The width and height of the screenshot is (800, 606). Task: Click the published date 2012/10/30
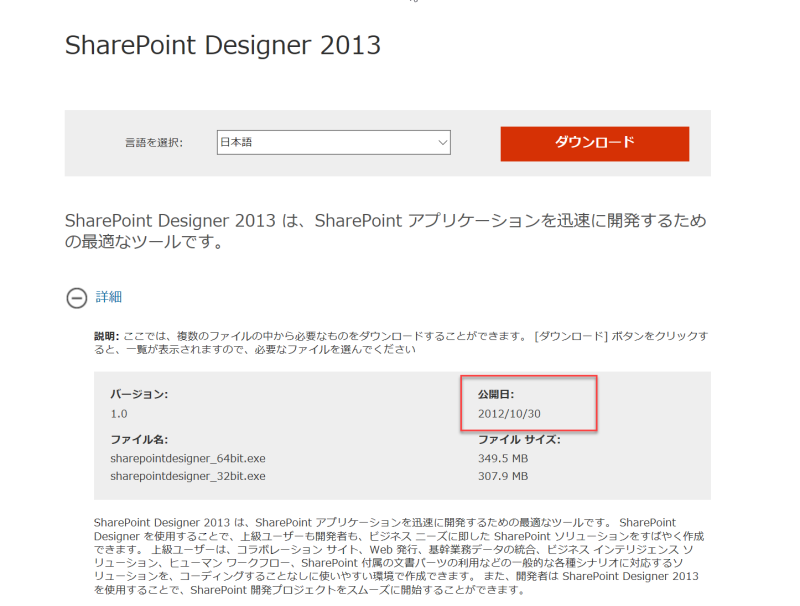[x=509, y=414]
